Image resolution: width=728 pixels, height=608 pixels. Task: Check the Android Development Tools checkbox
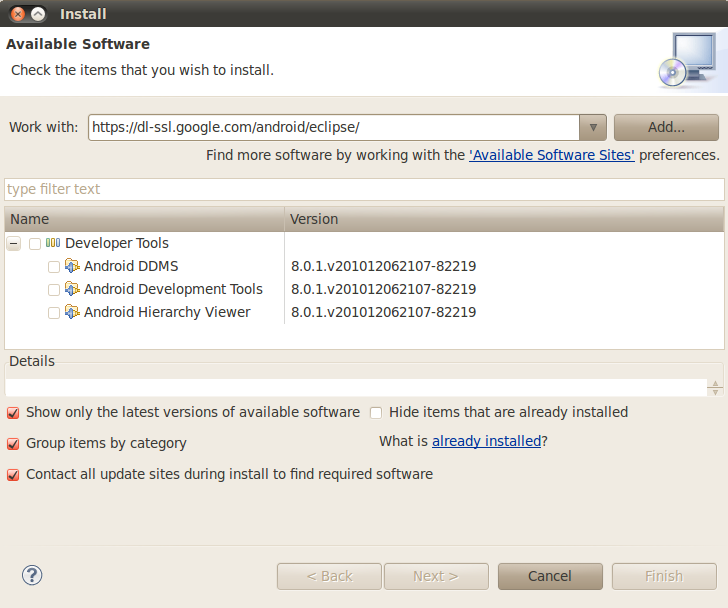(x=54, y=290)
